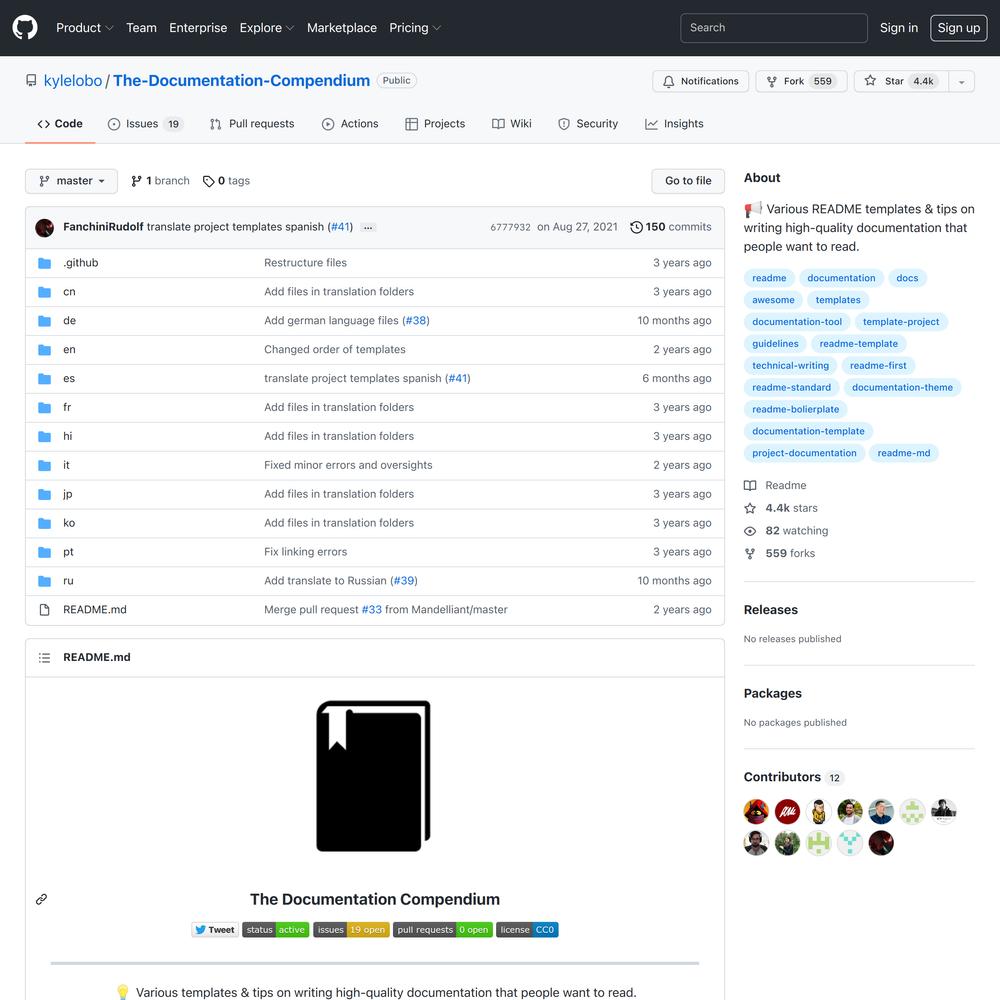Click the Sign up button

point(958,27)
